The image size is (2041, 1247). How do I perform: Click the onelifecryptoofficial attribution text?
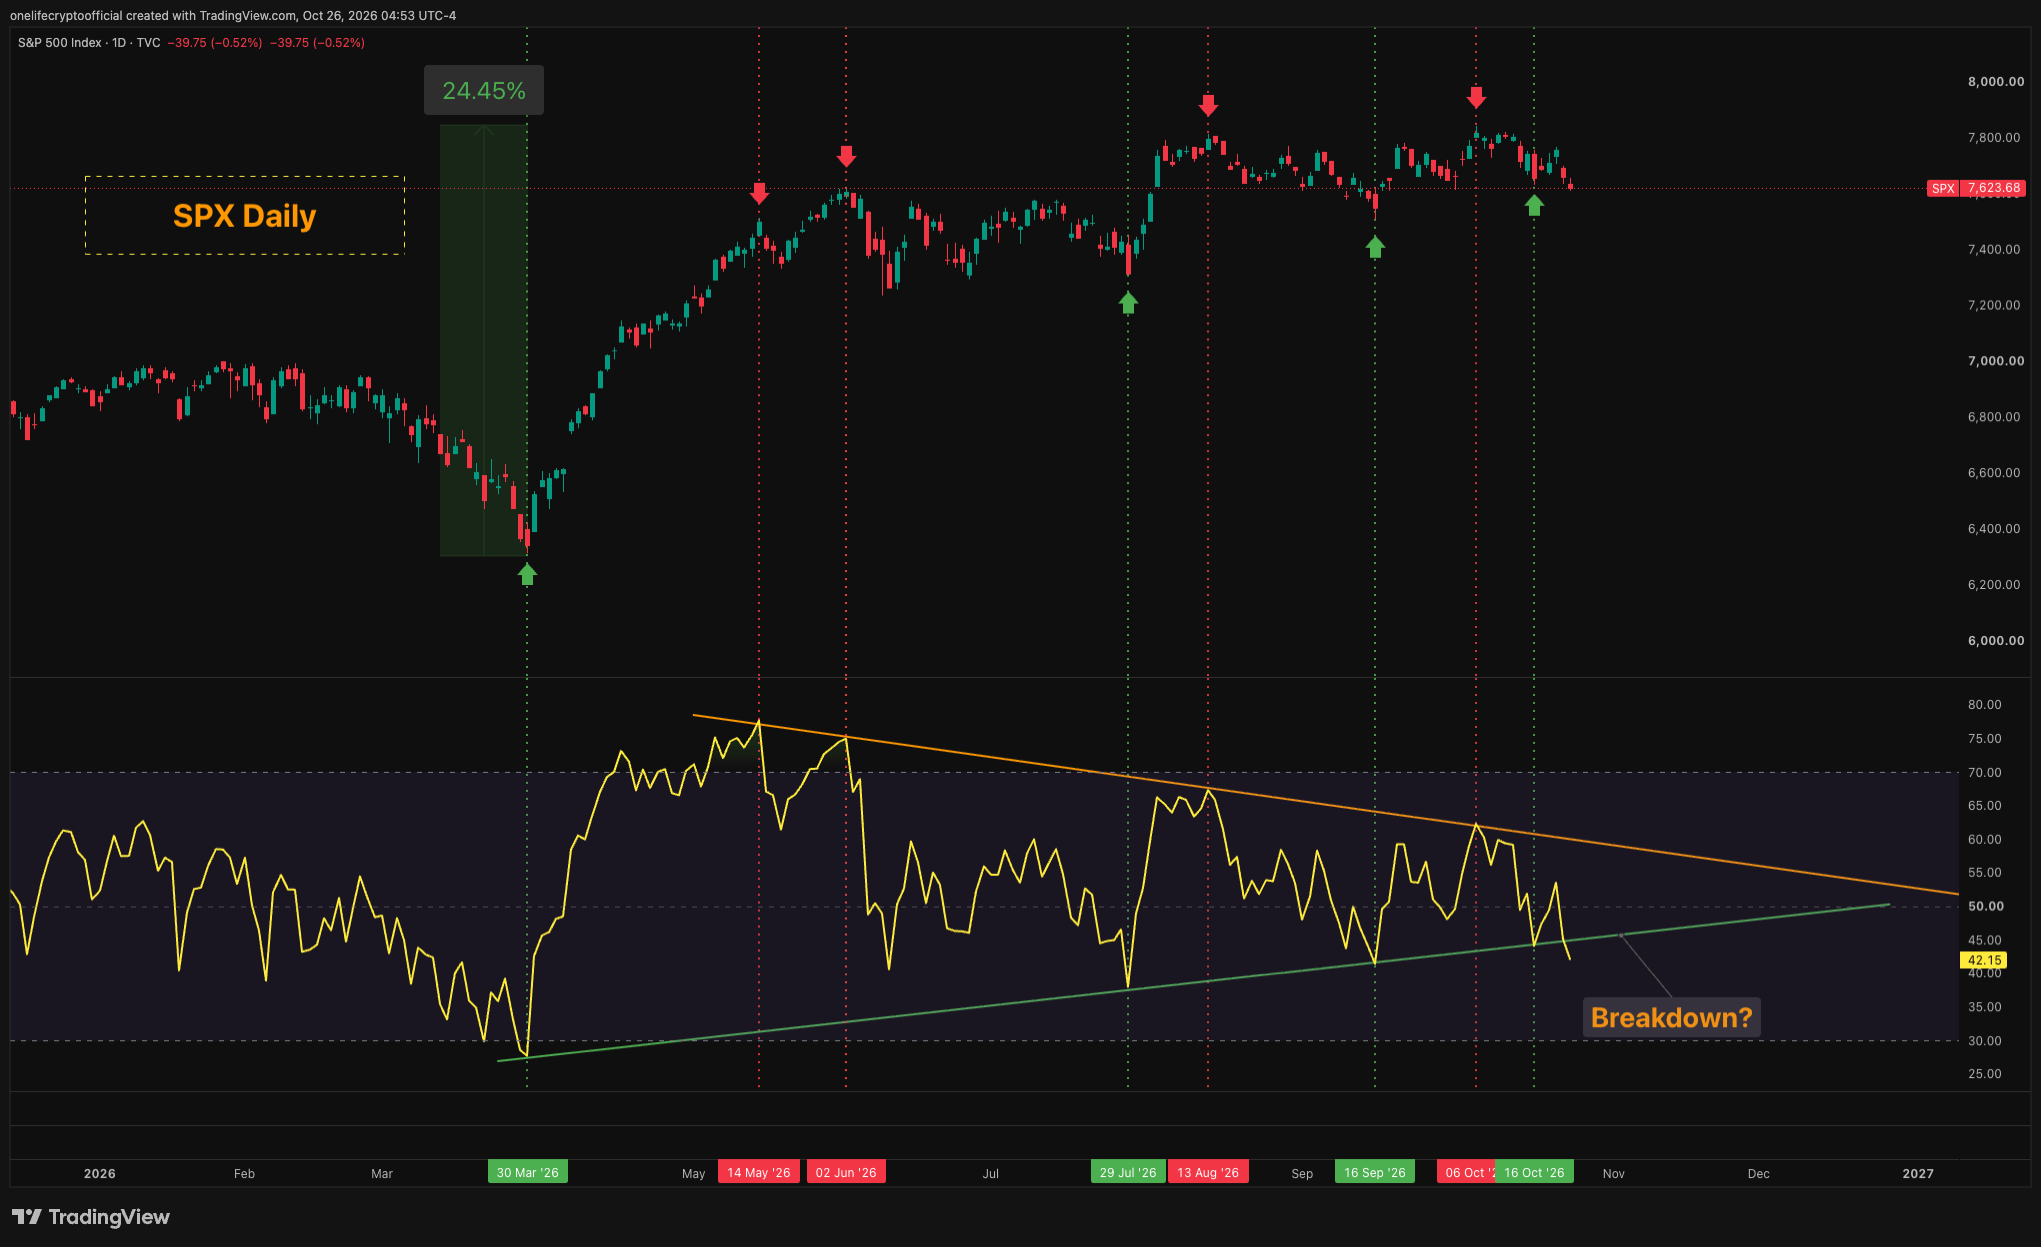point(233,16)
